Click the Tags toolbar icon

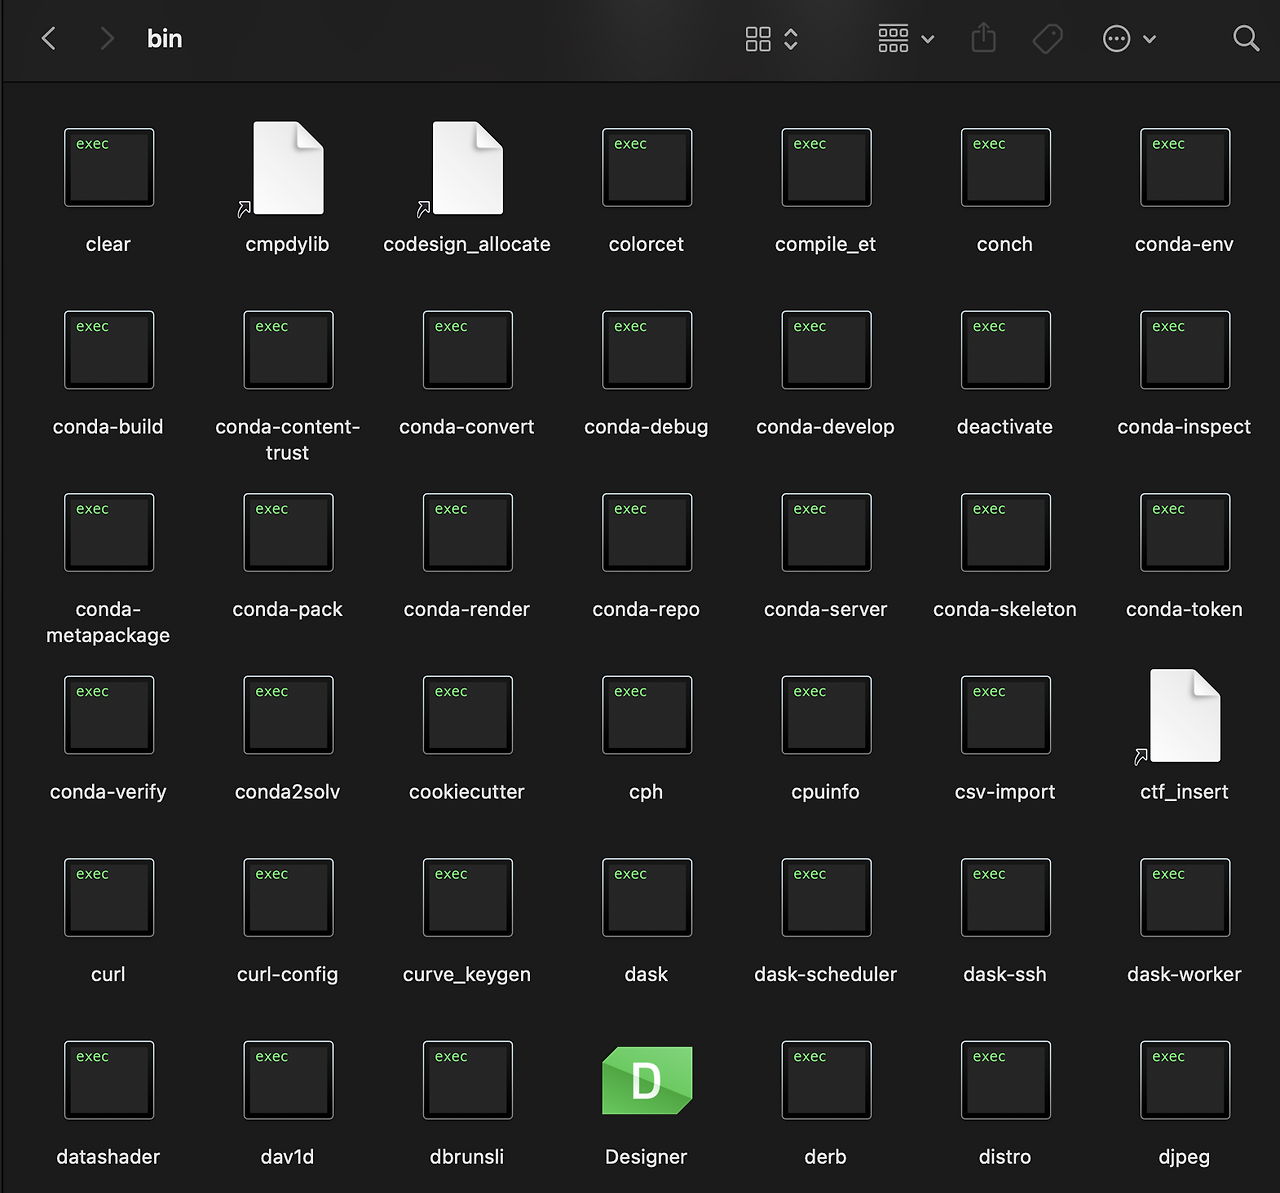(x=1048, y=38)
